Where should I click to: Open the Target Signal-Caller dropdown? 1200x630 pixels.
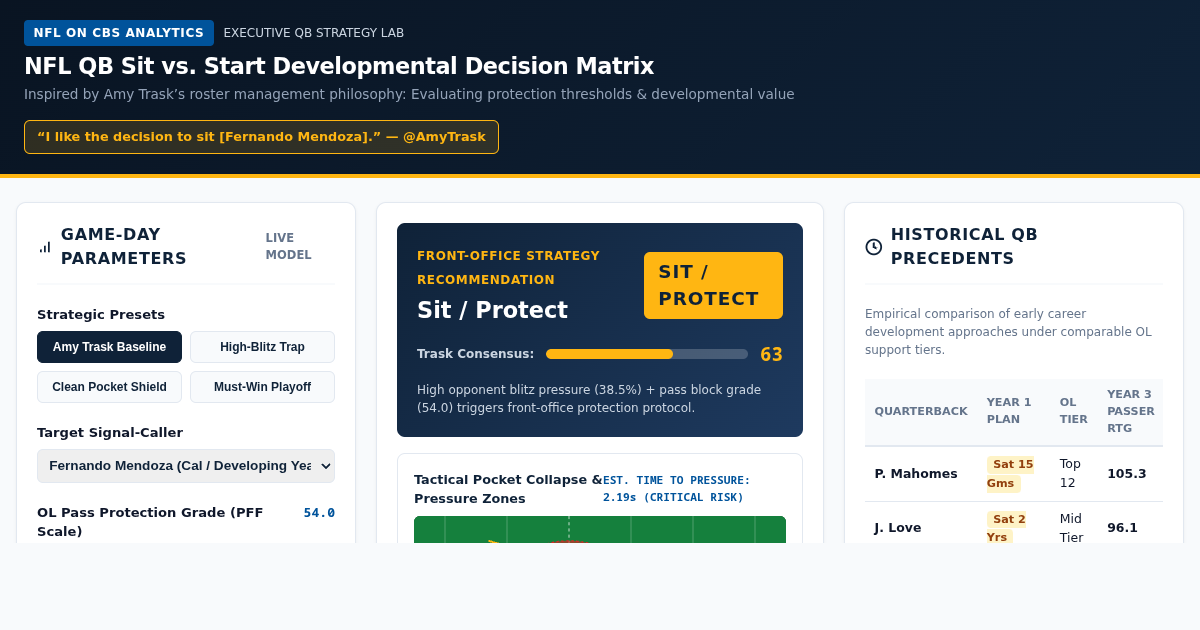[186, 466]
